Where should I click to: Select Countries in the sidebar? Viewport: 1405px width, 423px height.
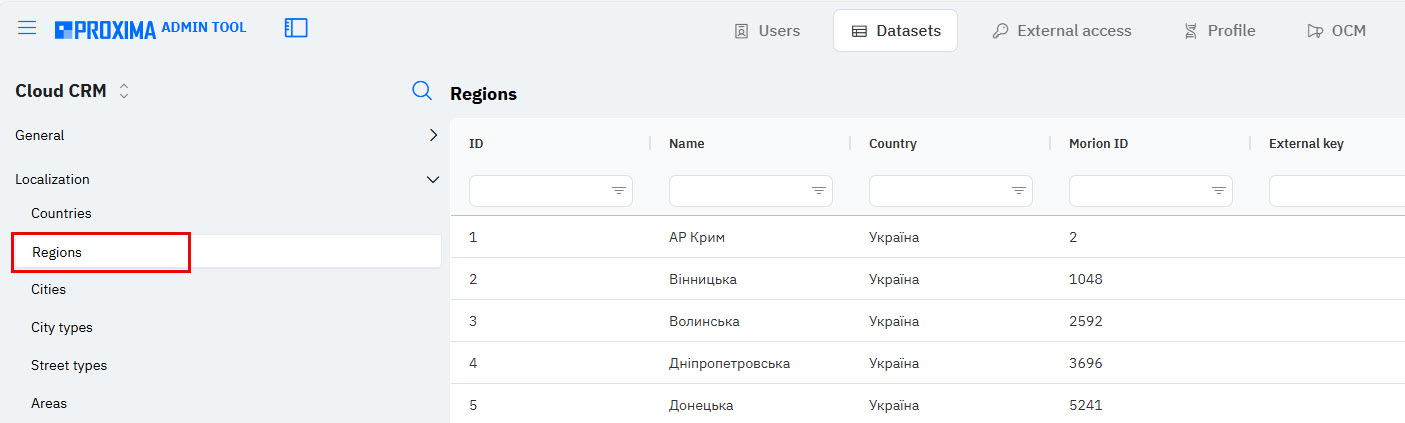[61, 213]
